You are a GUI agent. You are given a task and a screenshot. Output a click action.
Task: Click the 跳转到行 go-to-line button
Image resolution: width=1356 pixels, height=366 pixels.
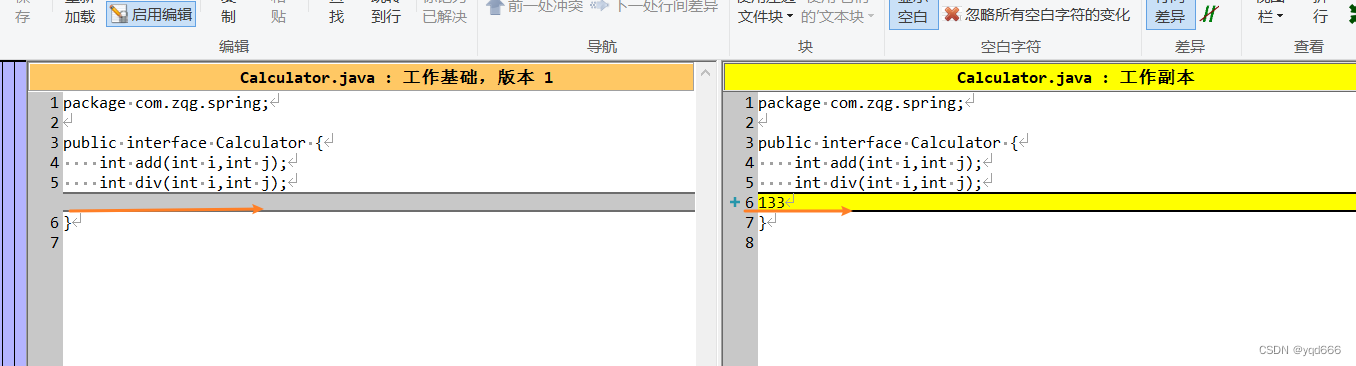[x=386, y=12]
